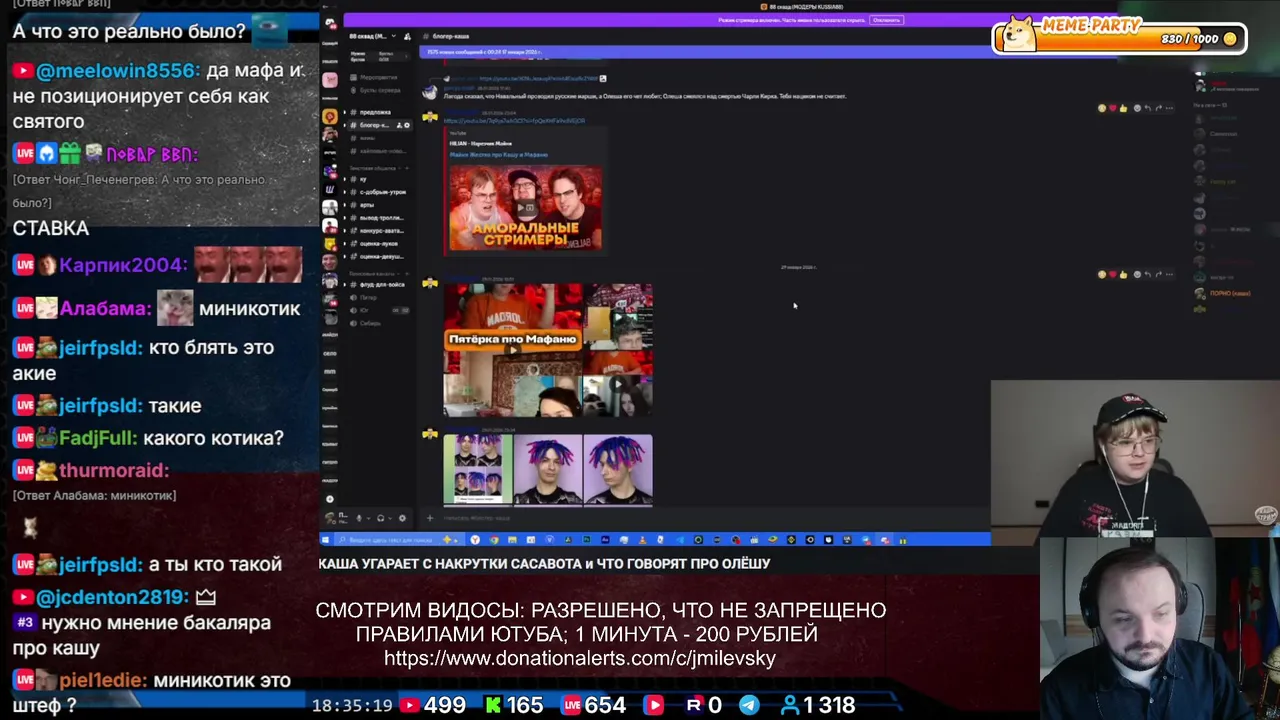
Task: Open VLC cone icon on taskbar
Action: tap(642, 539)
